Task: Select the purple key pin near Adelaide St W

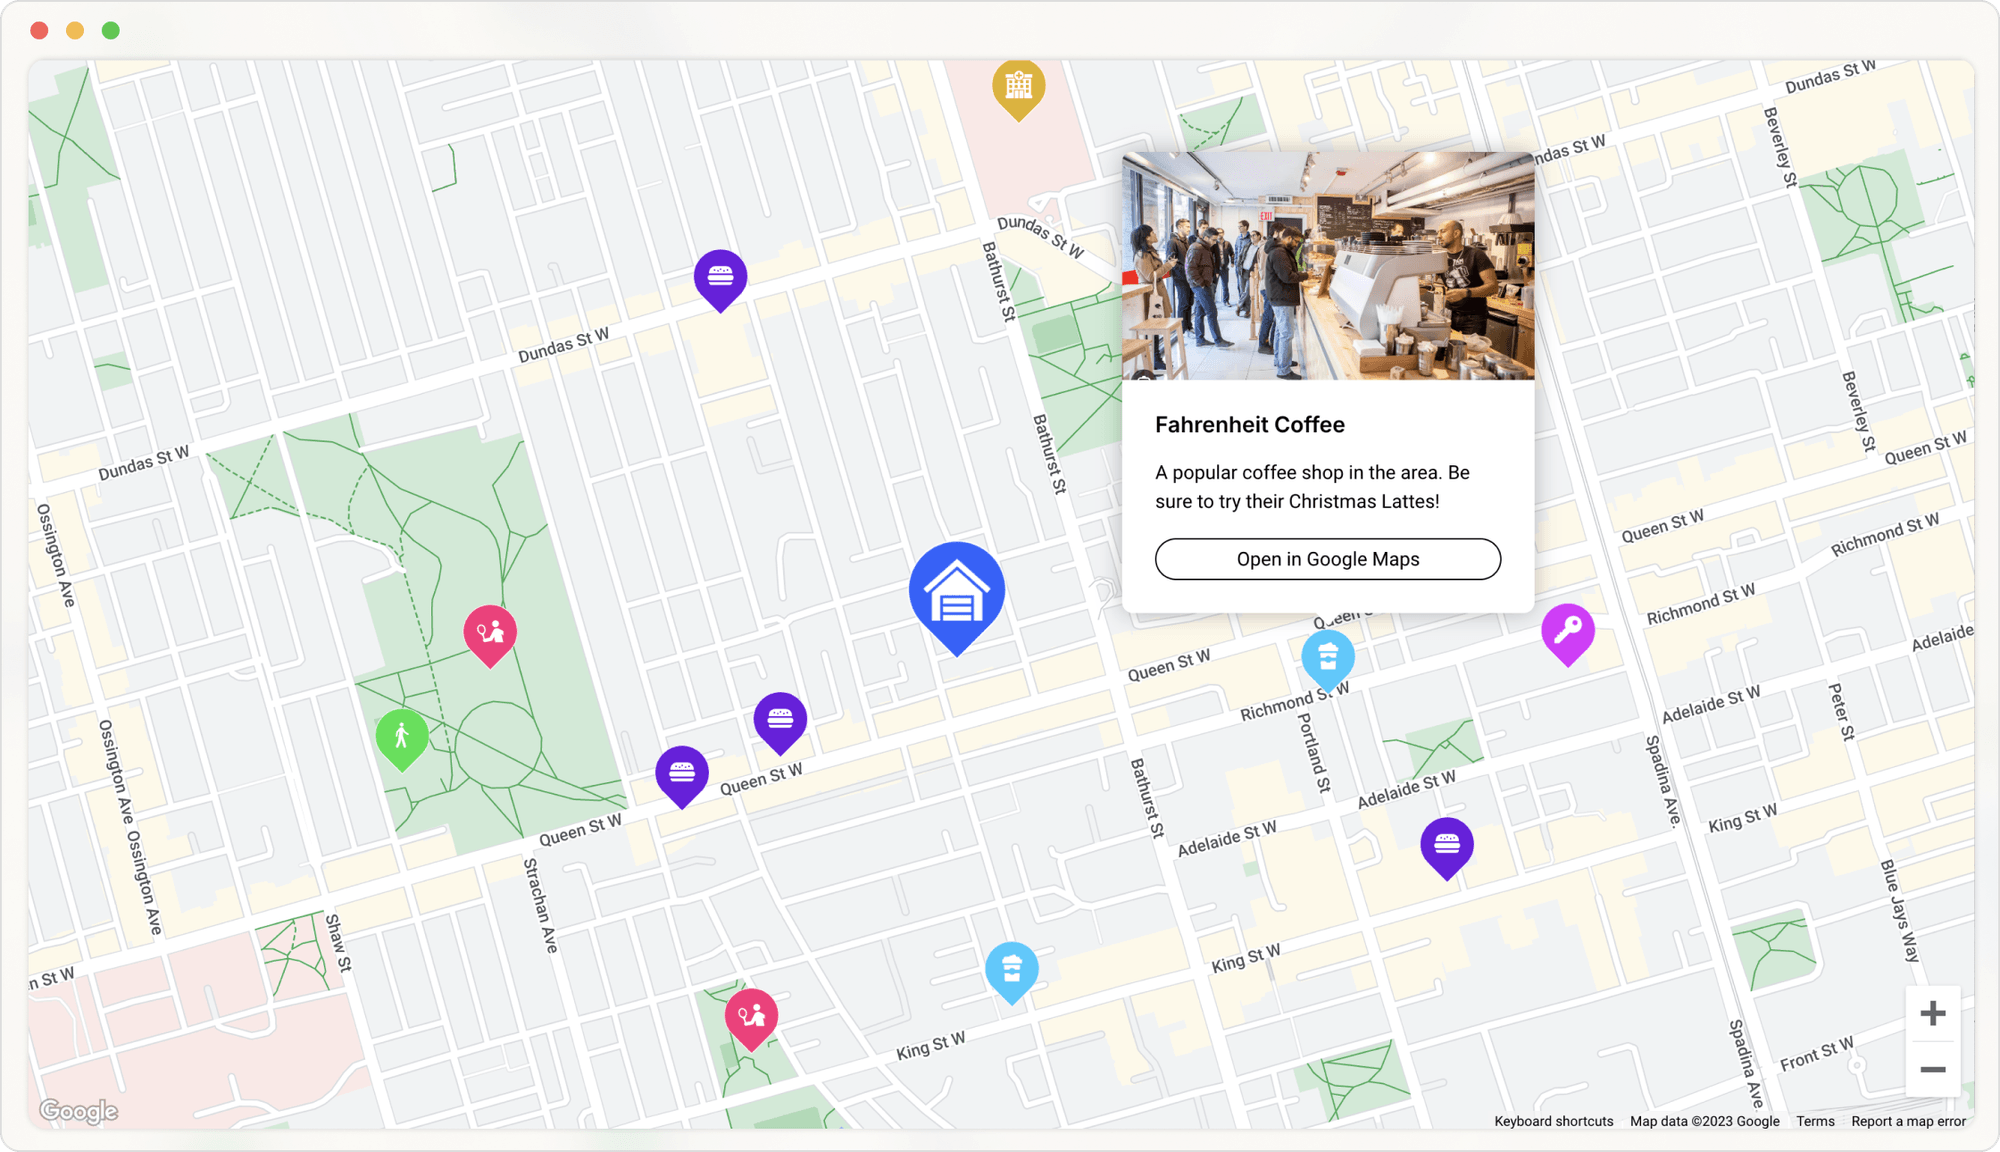Action: click(x=1570, y=630)
